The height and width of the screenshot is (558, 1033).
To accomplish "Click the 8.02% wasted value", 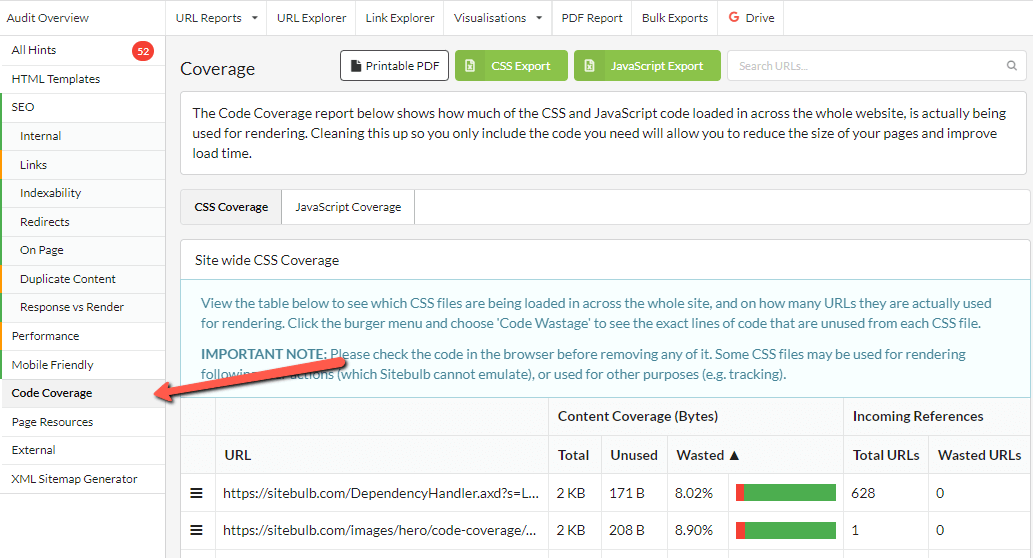I will 694,493.
